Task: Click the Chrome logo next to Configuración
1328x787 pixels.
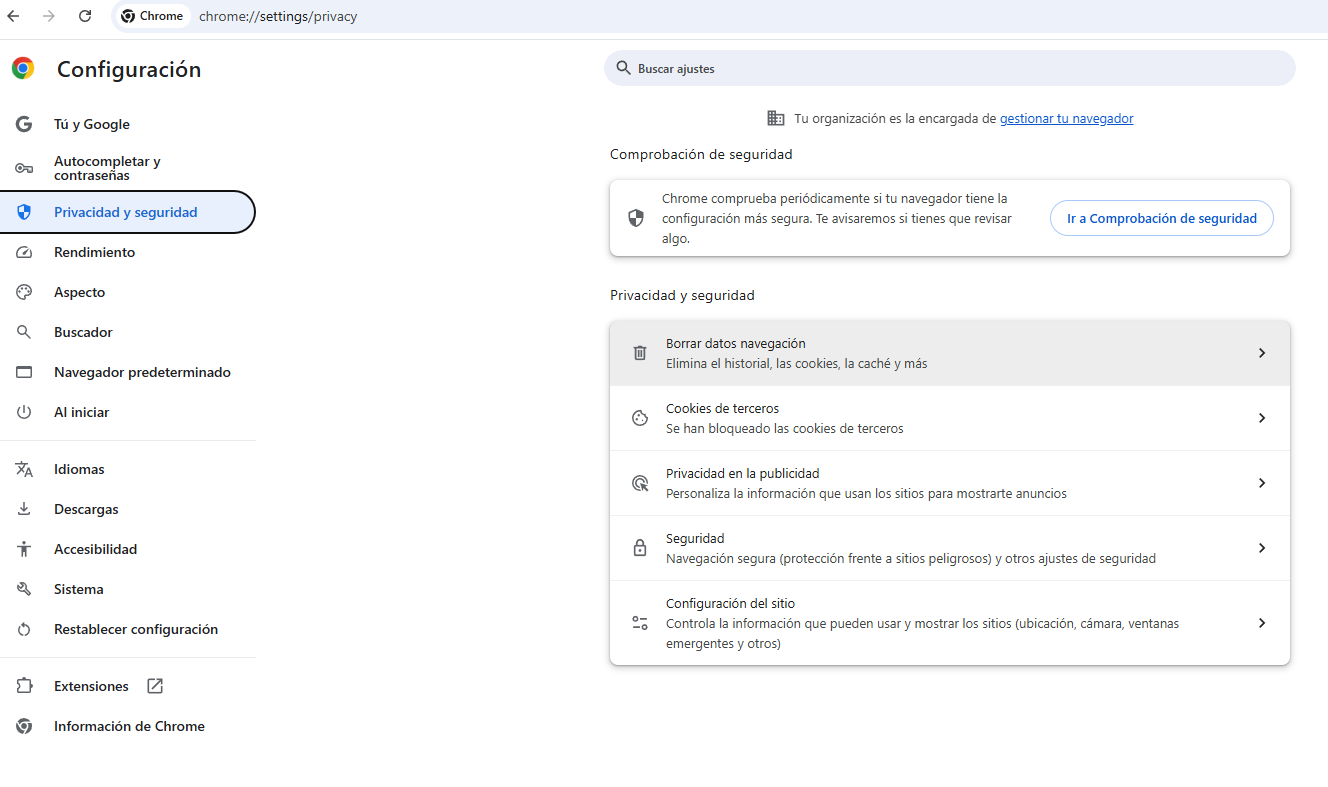Action: point(23,68)
